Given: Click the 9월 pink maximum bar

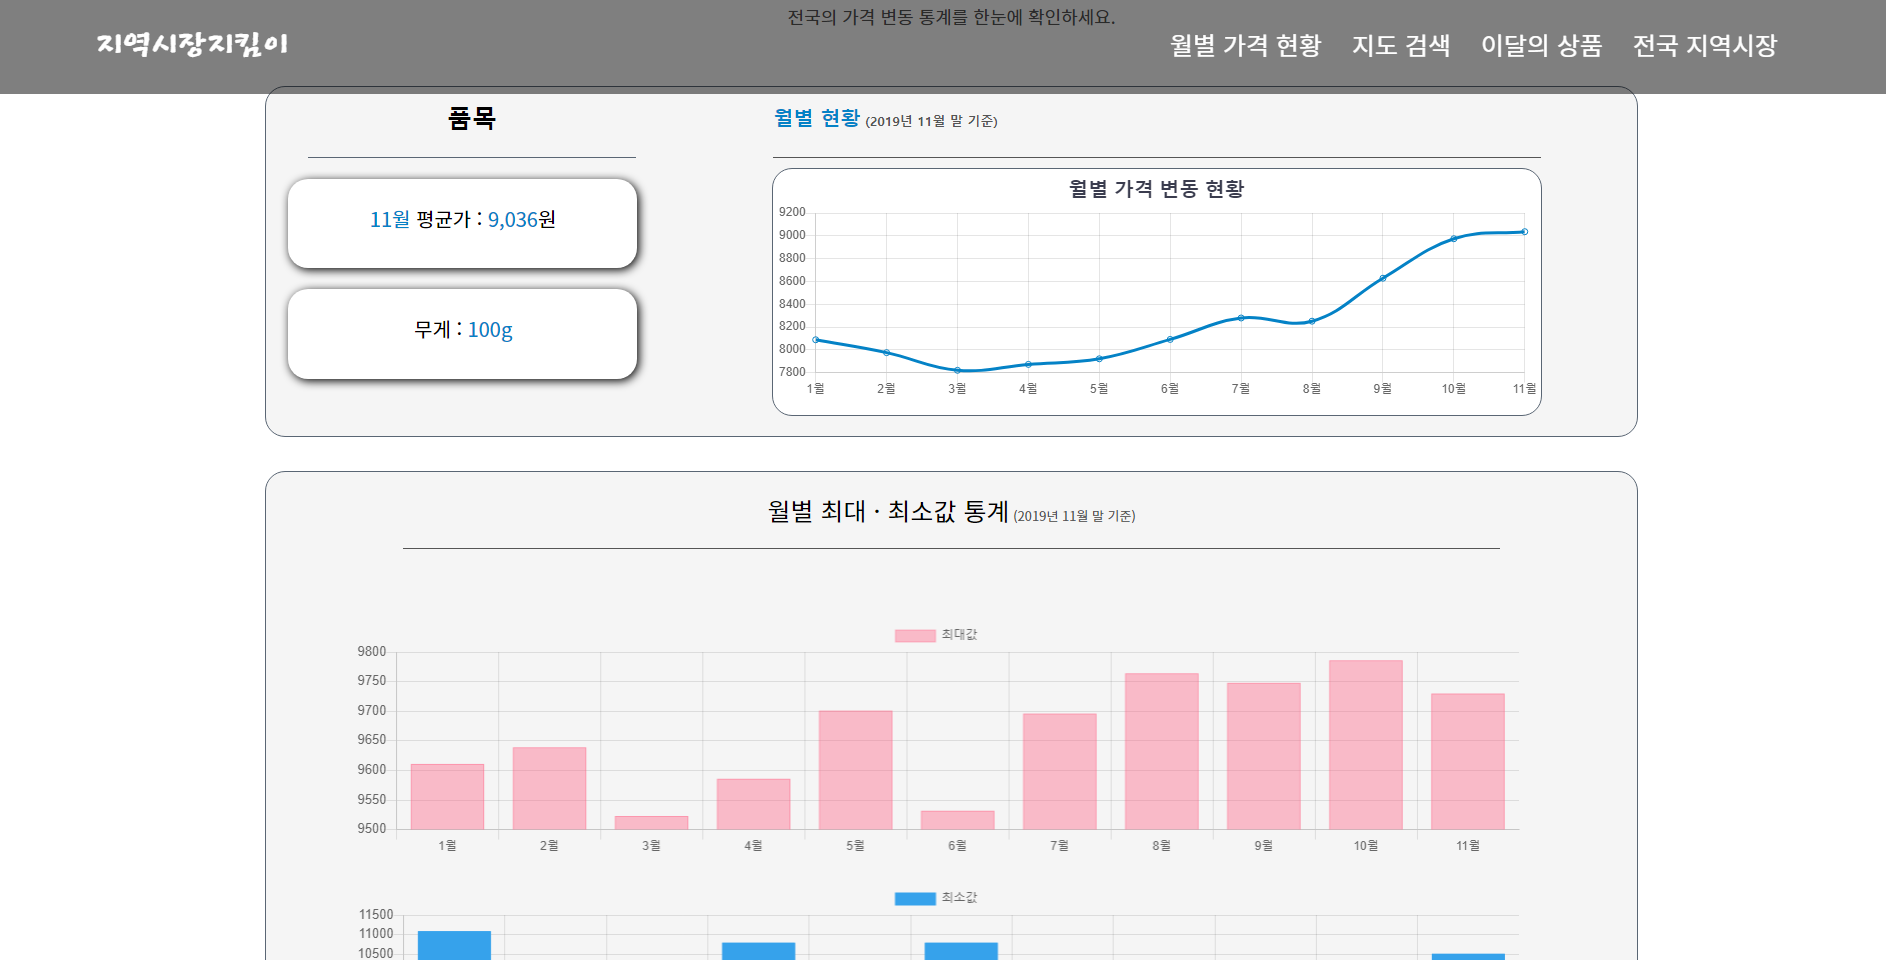Looking at the screenshot, I should [1264, 756].
